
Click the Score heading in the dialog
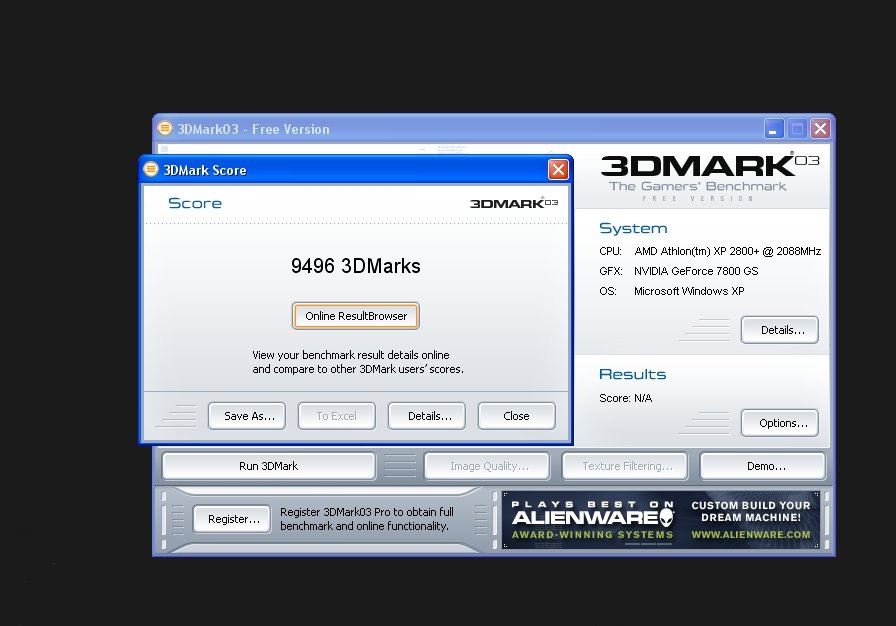coord(195,203)
